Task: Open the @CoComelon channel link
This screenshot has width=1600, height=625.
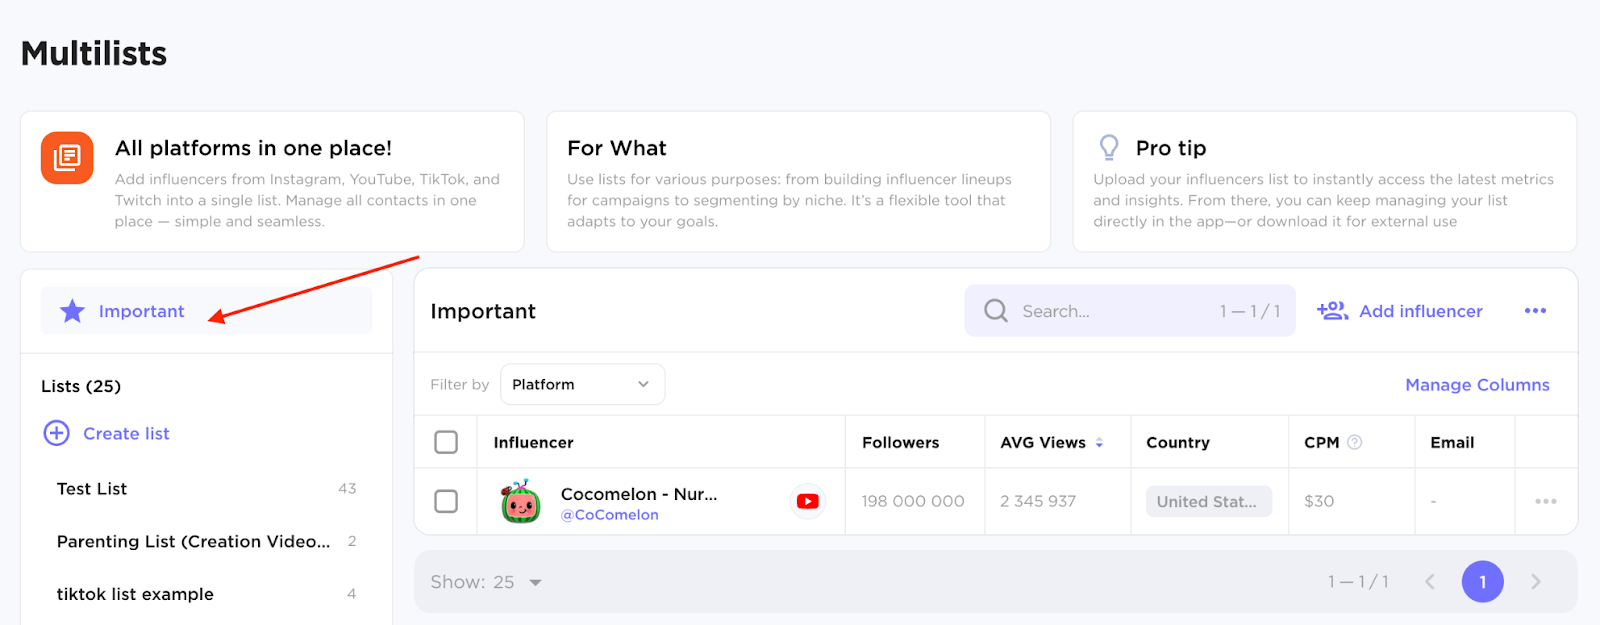Action: coord(609,515)
